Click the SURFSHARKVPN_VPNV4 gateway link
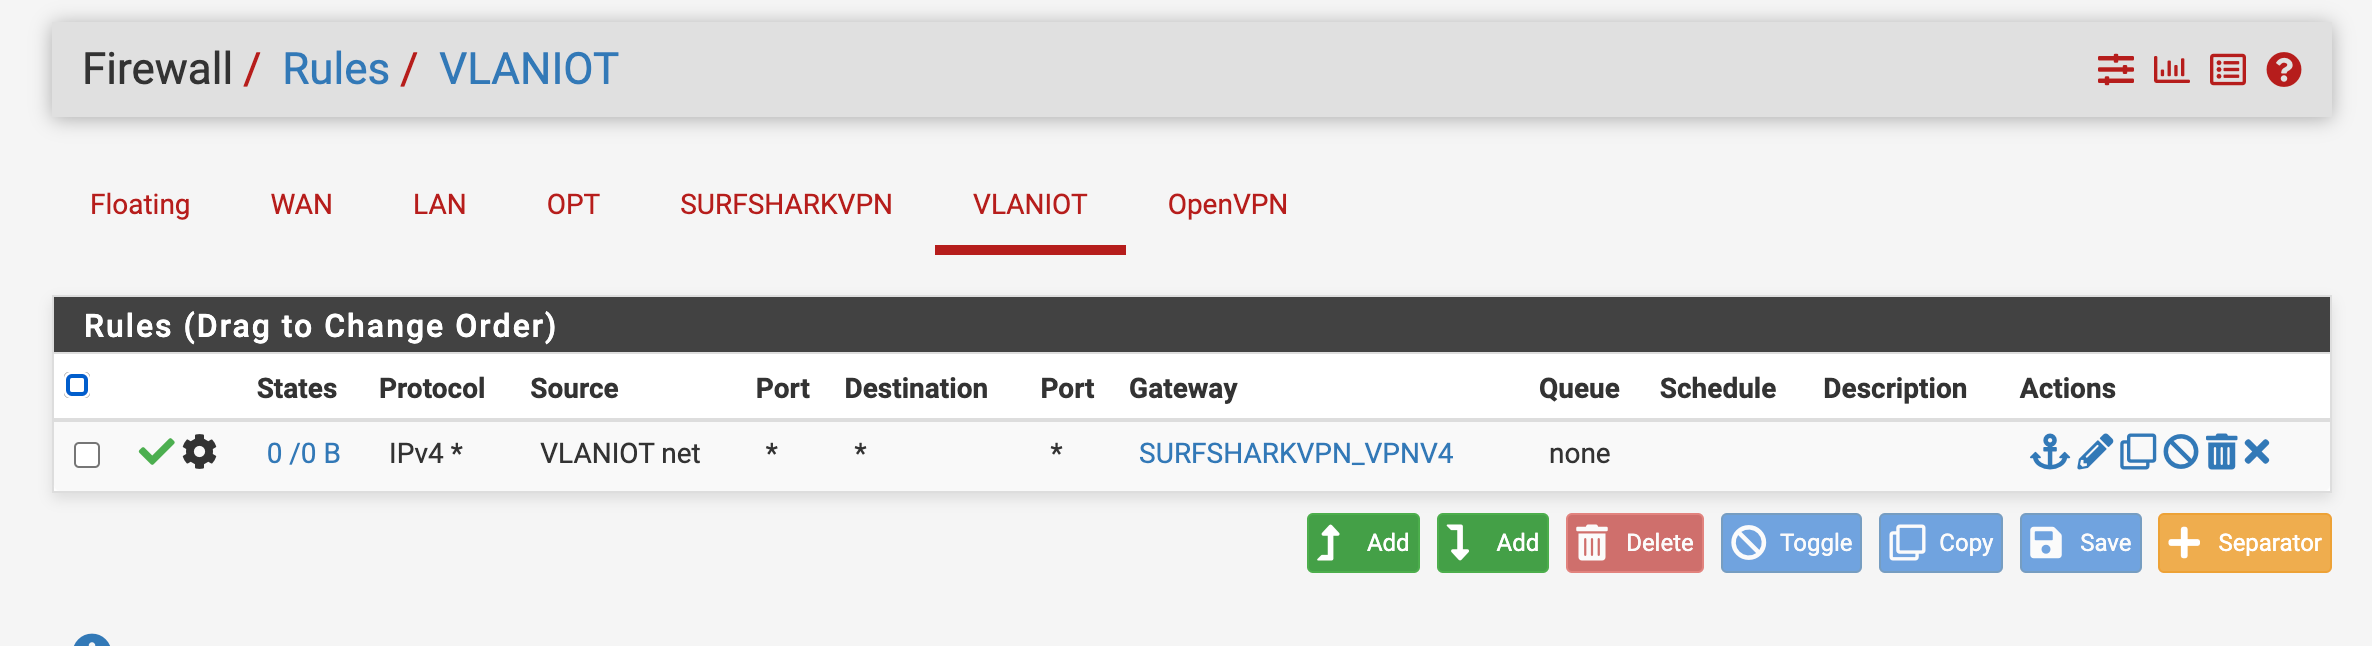2372x646 pixels. pos(1295,454)
